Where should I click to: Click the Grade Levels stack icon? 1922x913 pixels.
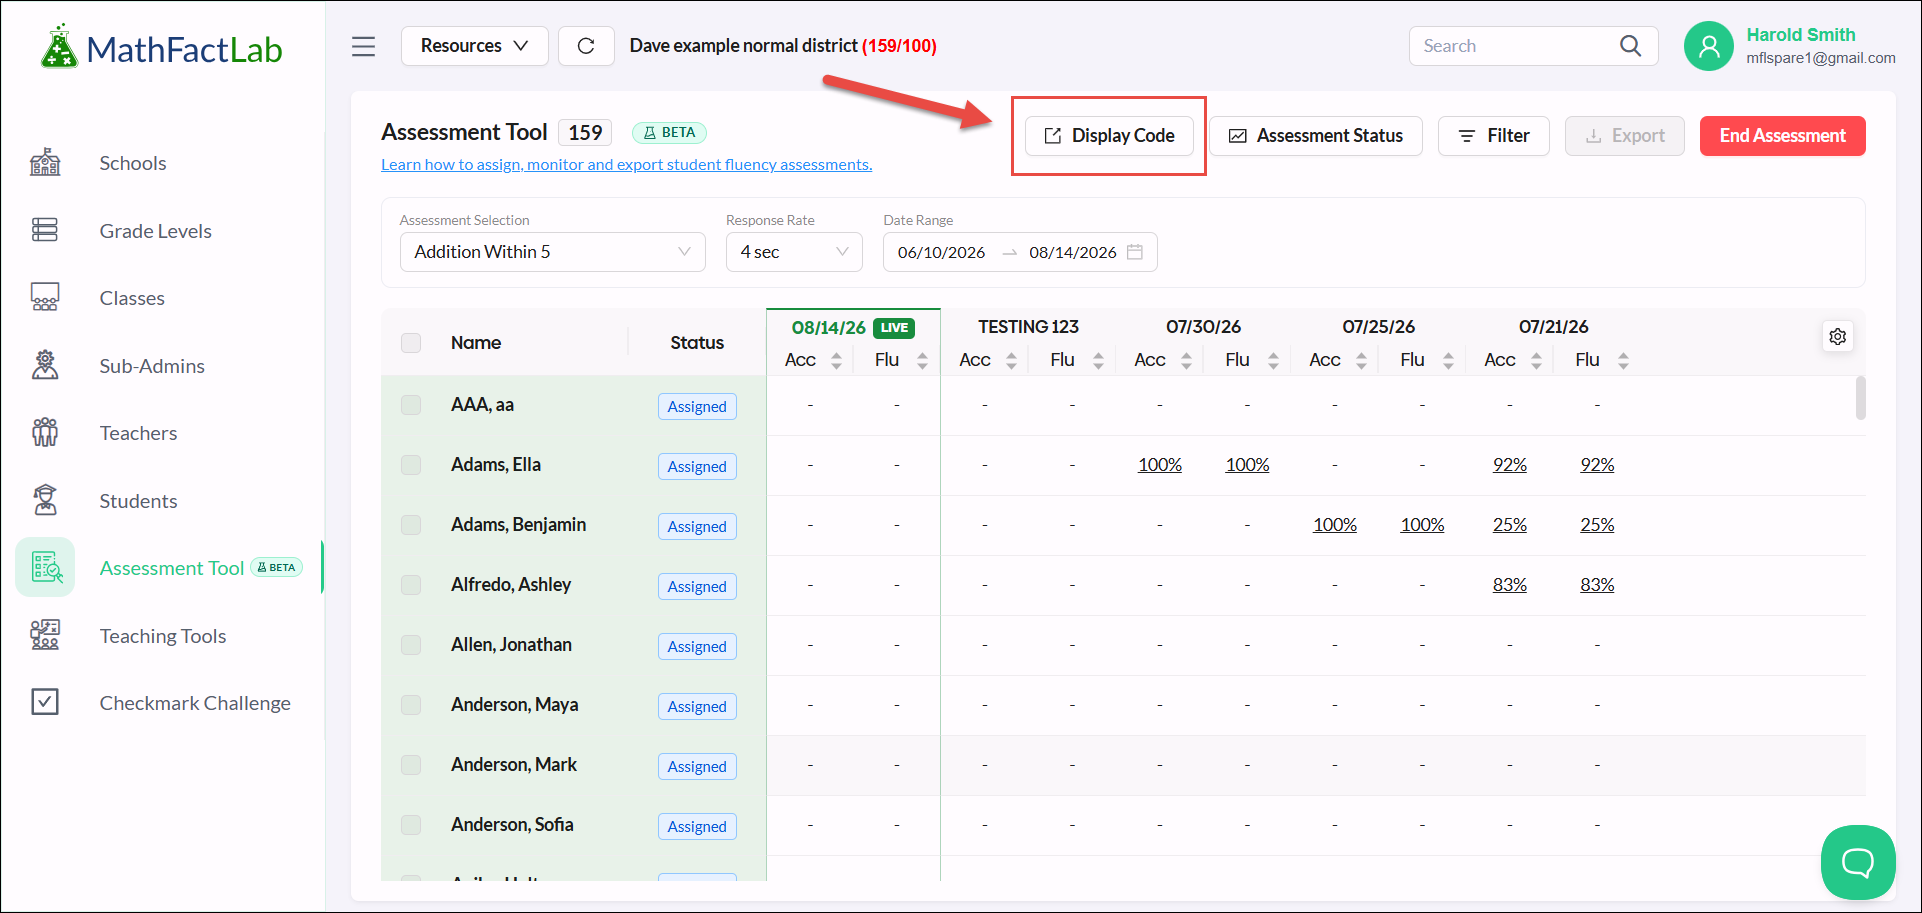45,231
